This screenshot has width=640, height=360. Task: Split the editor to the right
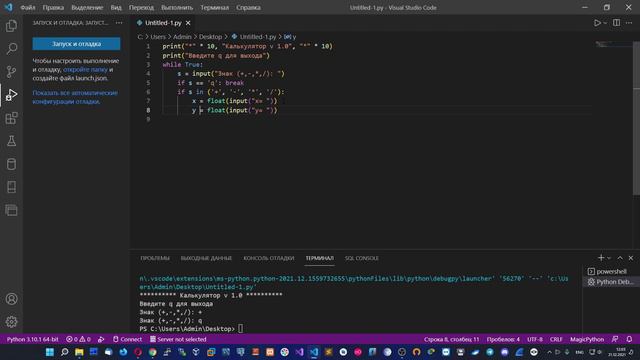616,23
